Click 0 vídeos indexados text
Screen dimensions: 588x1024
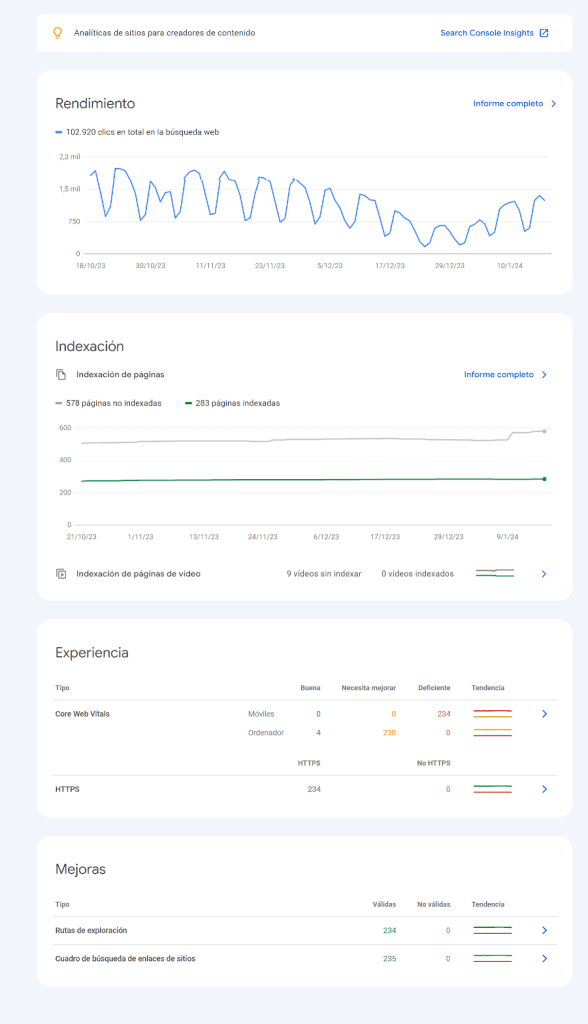[417, 573]
